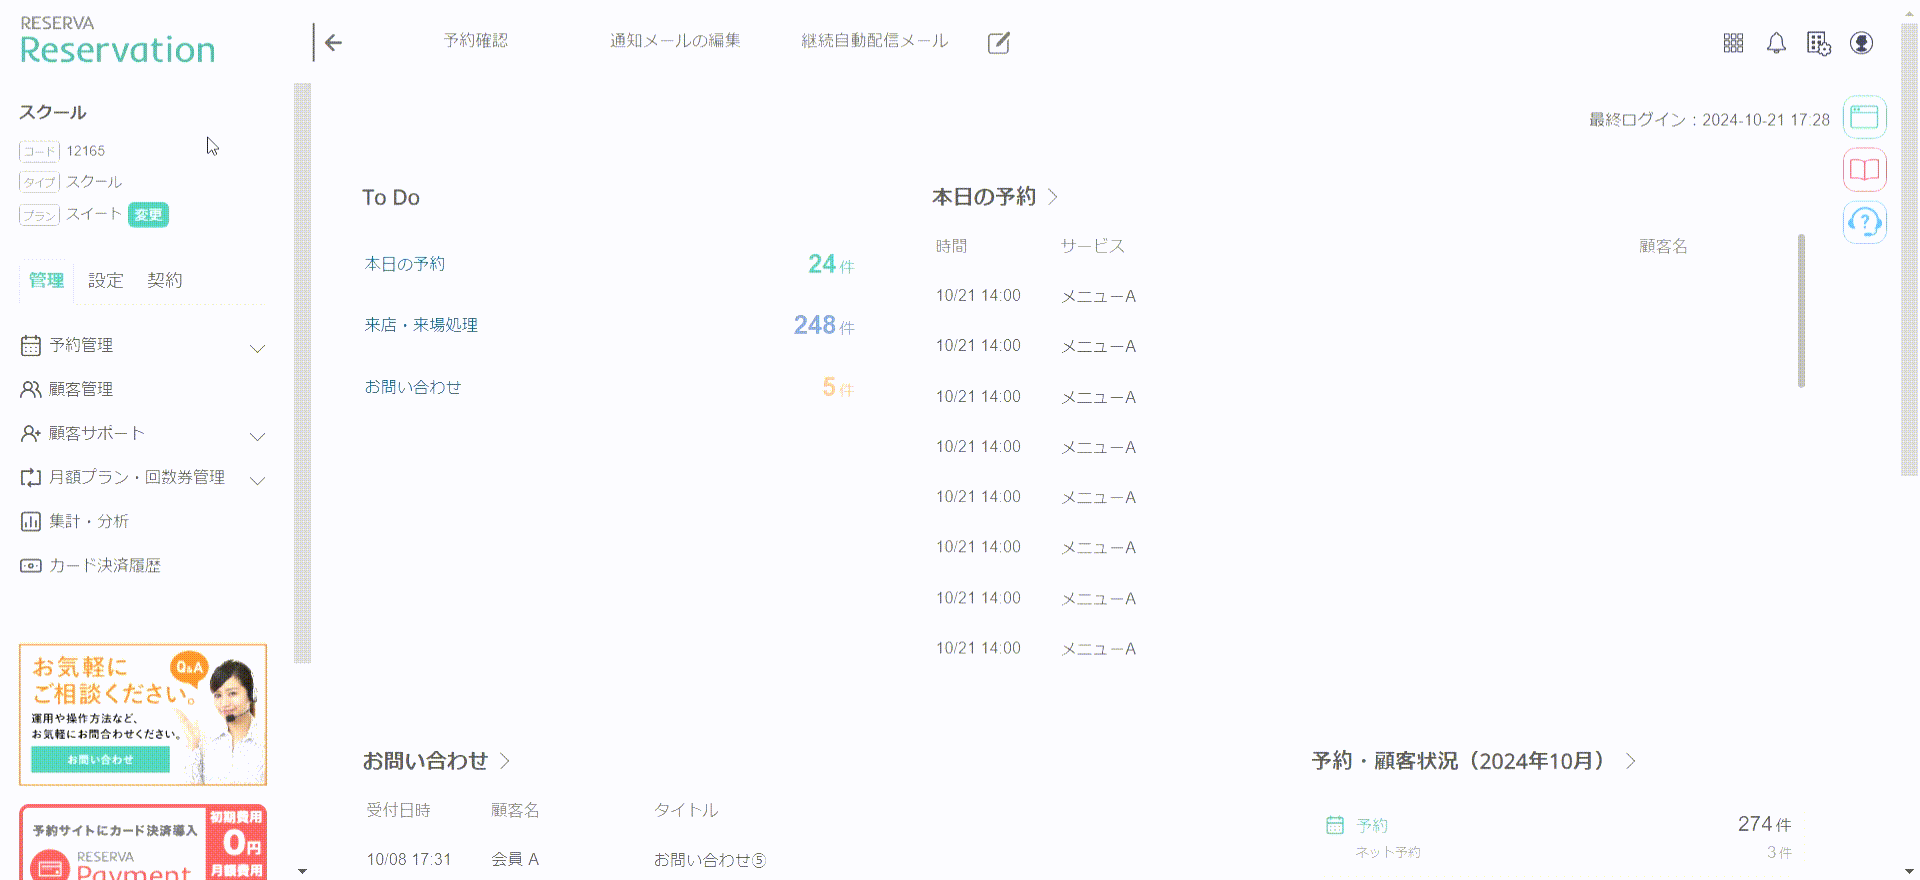
Task: Open the apps grid icon
Action: click(1733, 43)
